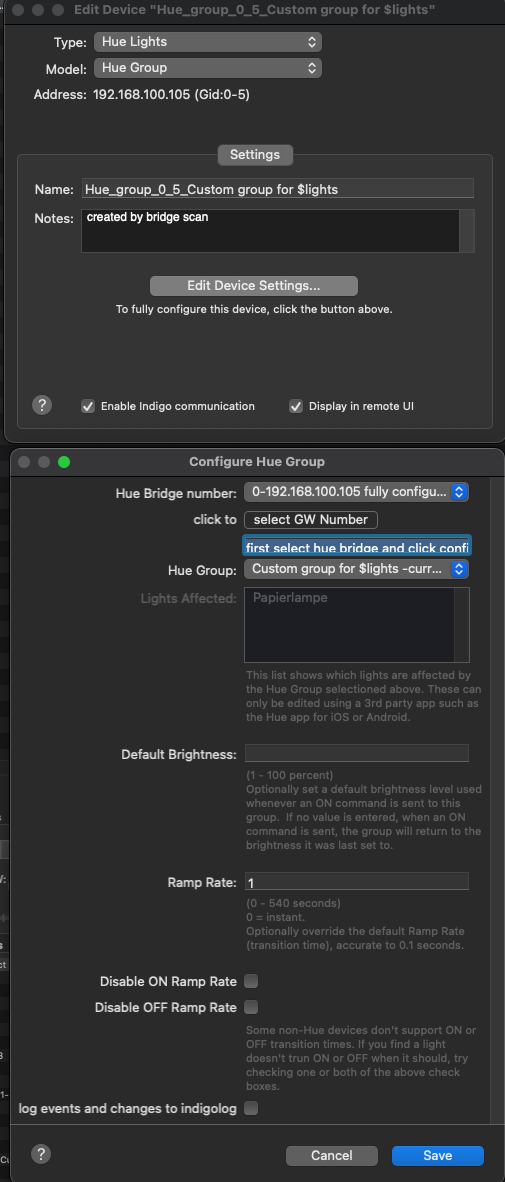Click into the device Name field

[x=277, y=188]
